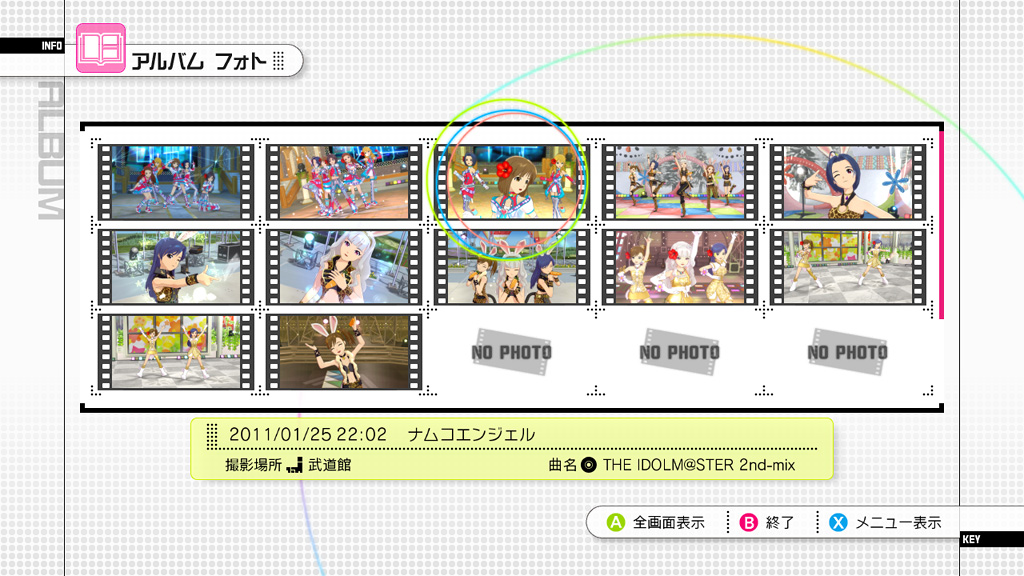
Task: Select 全画面表示 full screen option
Action: pos(669,522)
